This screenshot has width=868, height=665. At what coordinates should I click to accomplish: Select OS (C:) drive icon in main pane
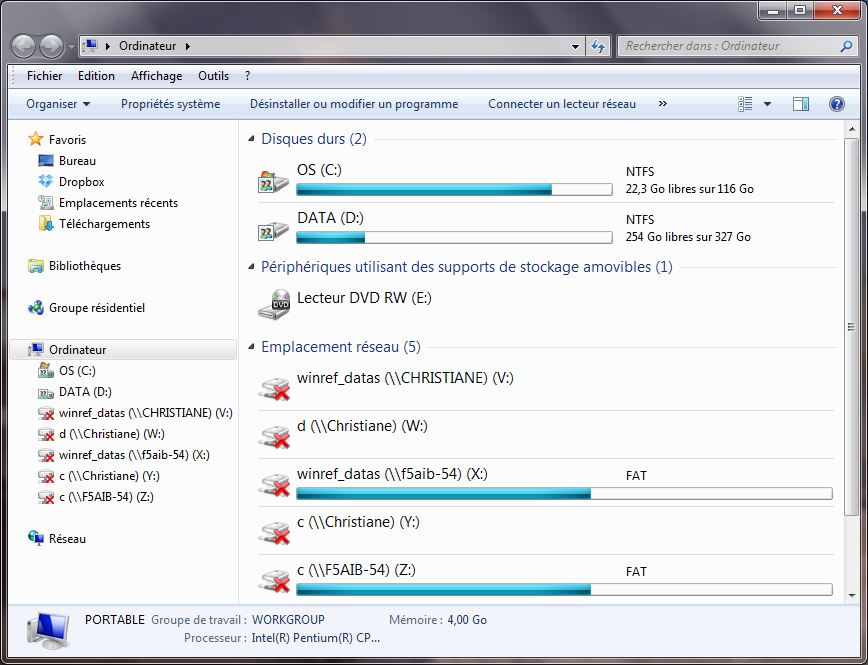tap(273, 182)
